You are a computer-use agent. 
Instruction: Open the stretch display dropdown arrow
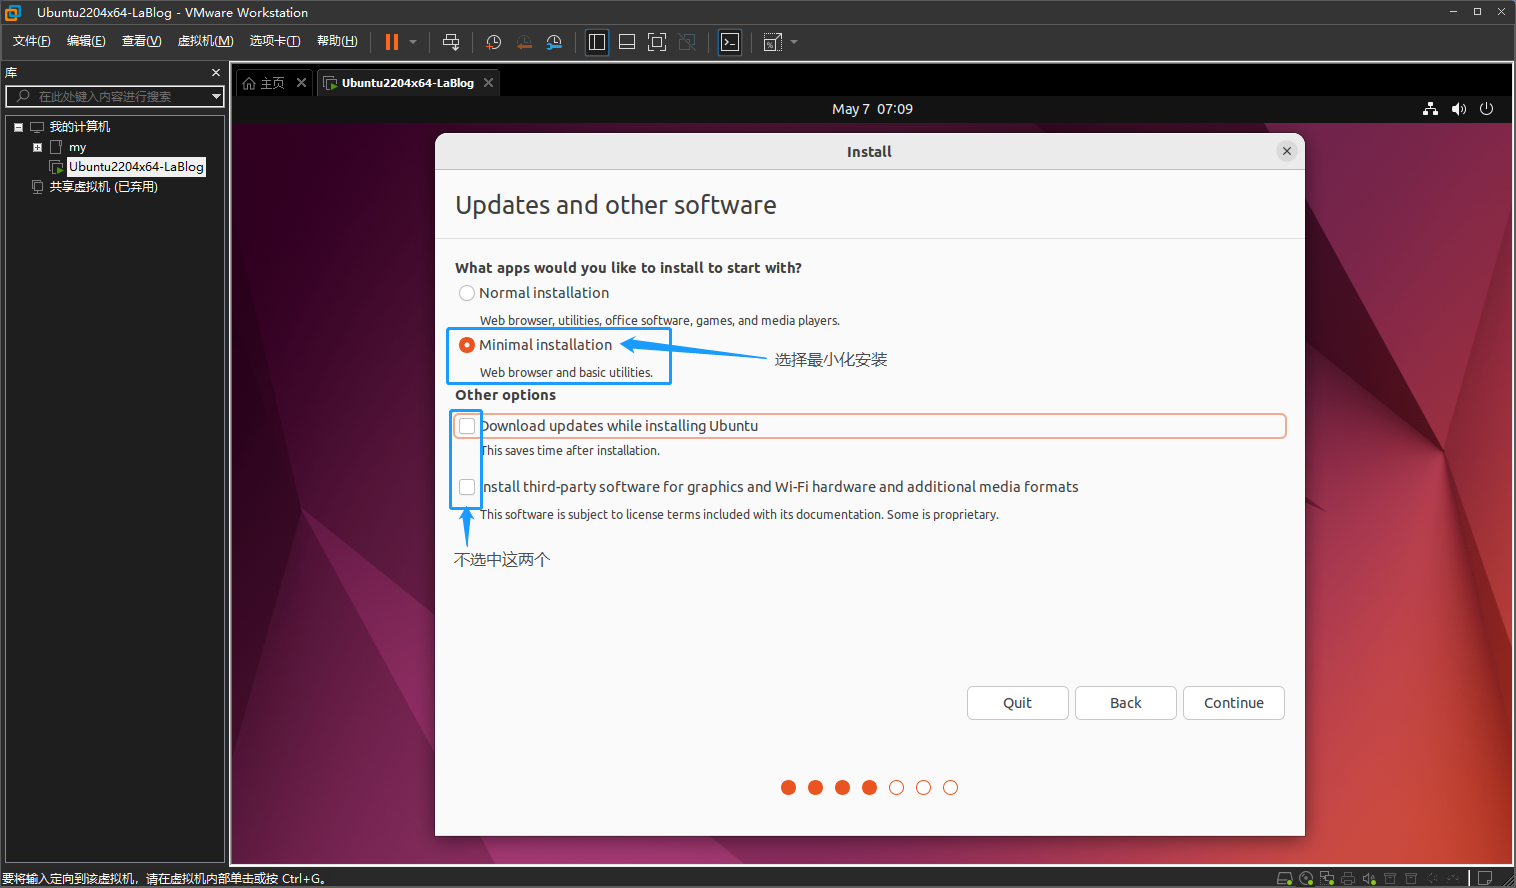(x=794, y=42)
